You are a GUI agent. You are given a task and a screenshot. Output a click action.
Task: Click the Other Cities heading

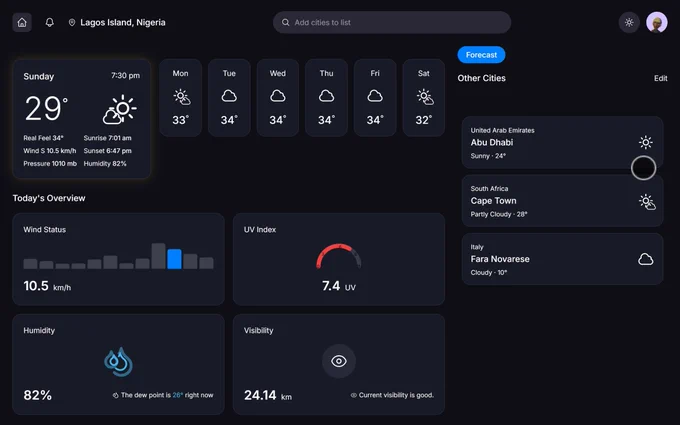pos(481,78)
